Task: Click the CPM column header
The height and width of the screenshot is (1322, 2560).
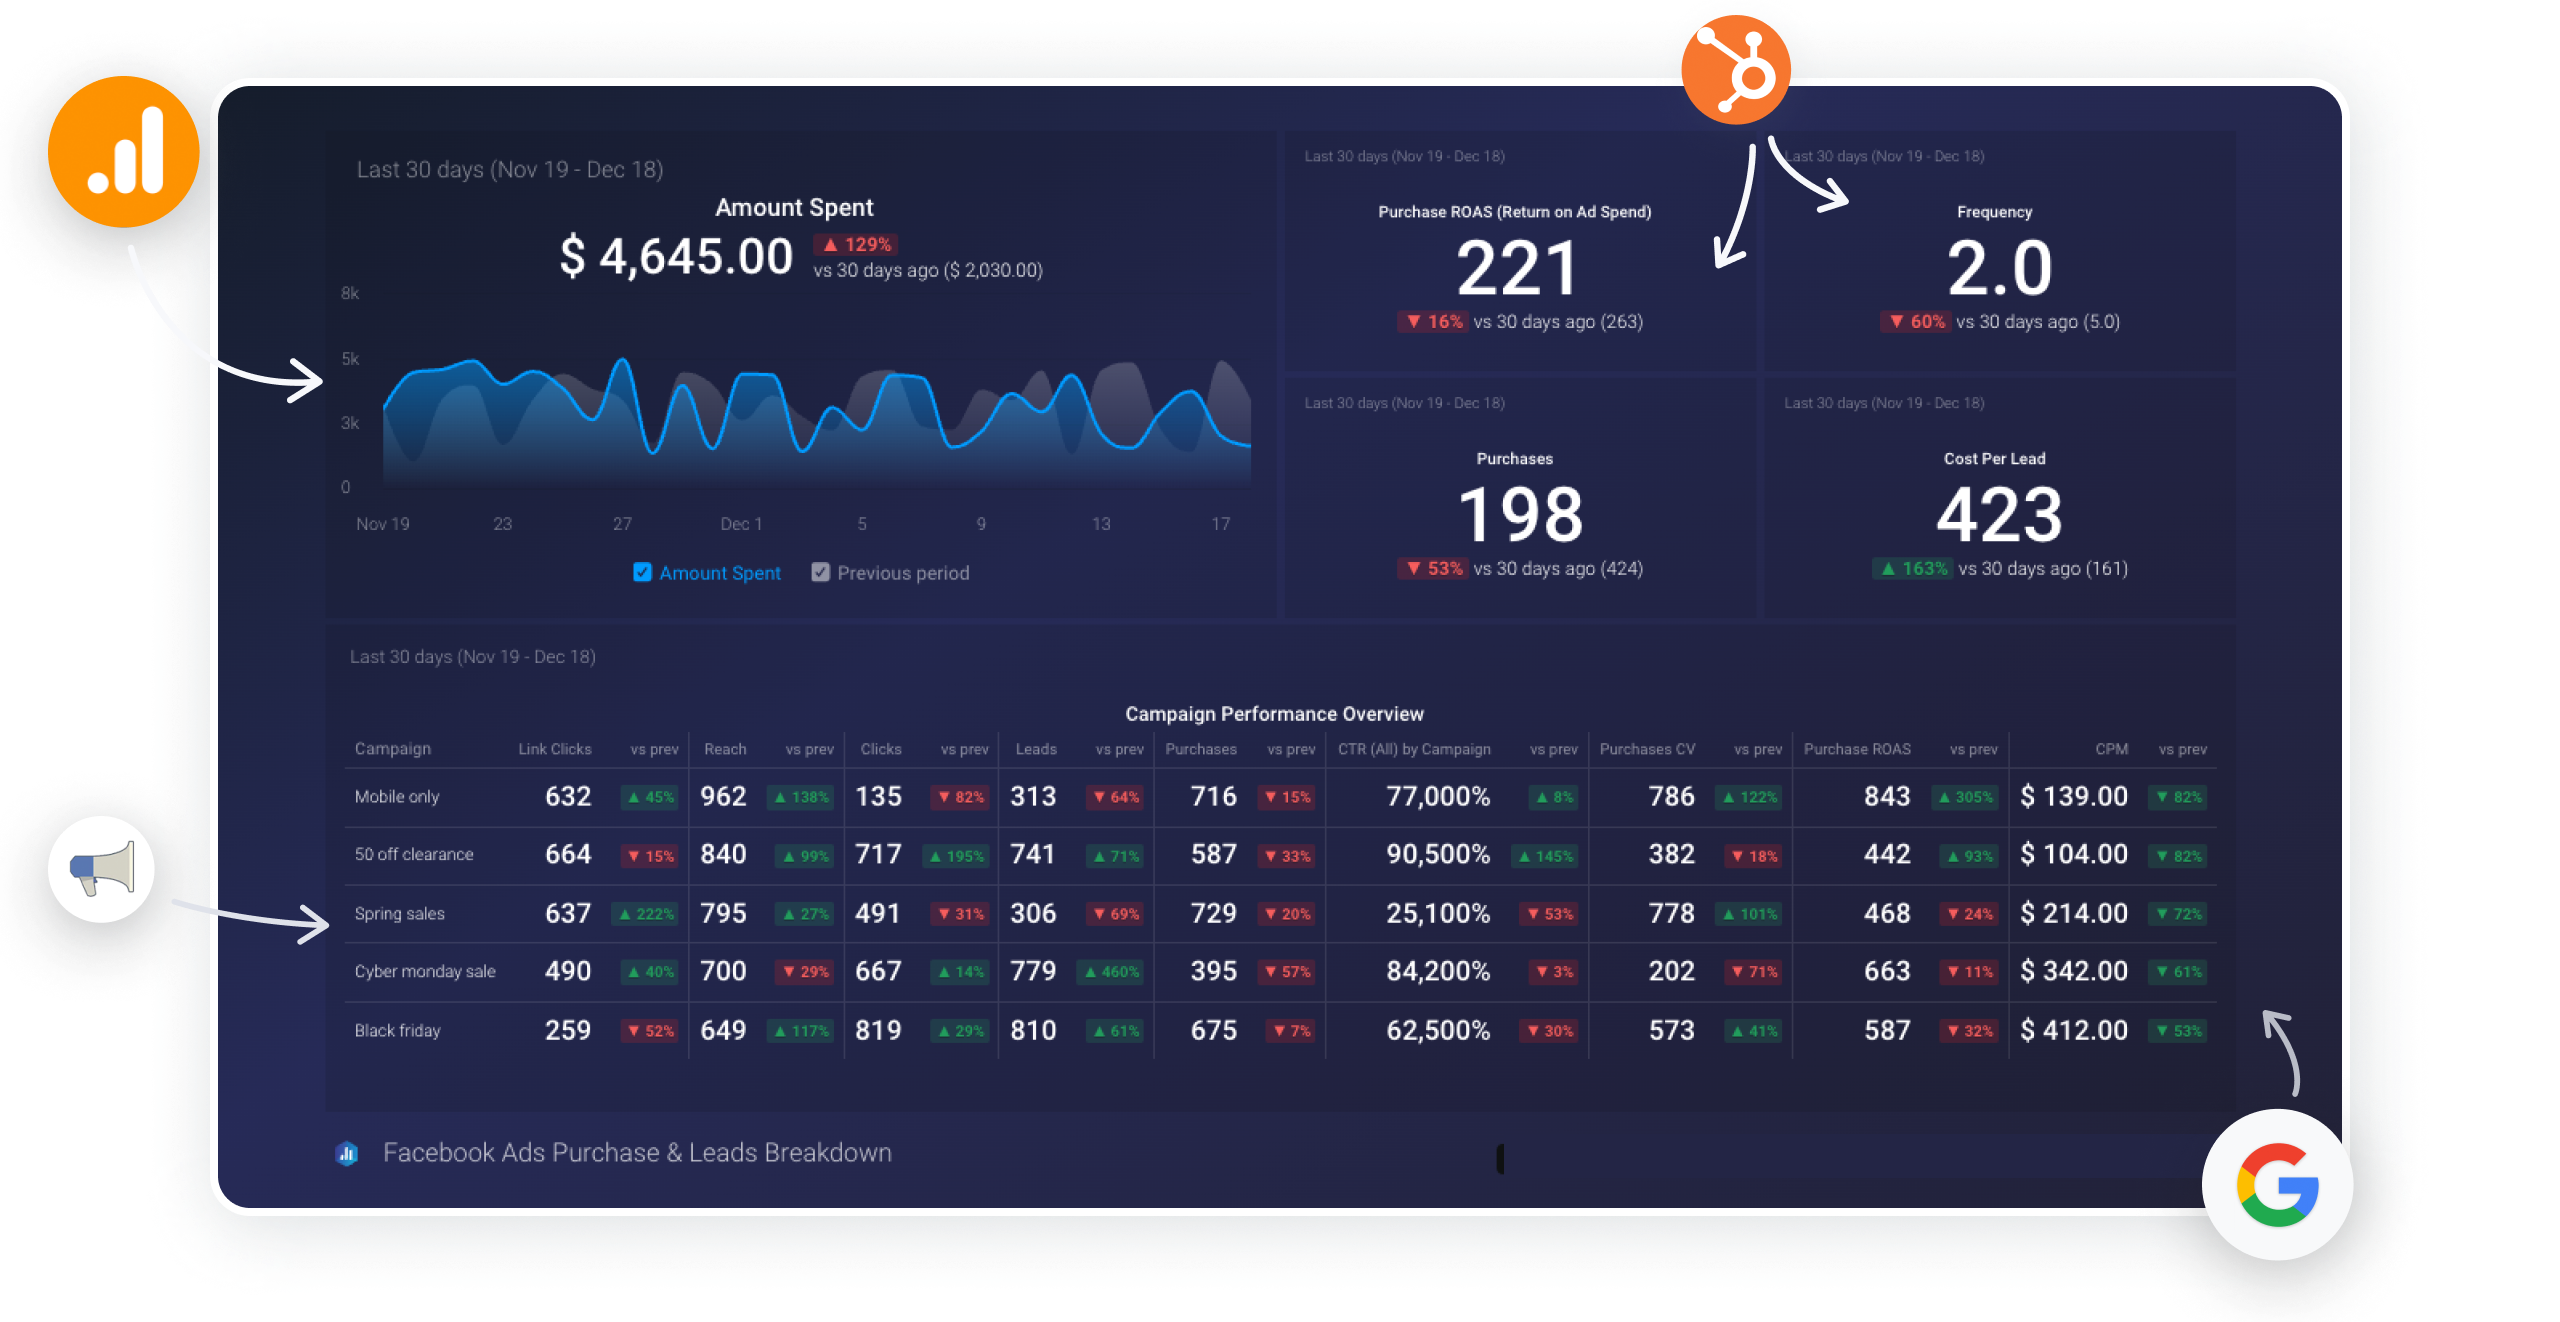Action: 2110,748
